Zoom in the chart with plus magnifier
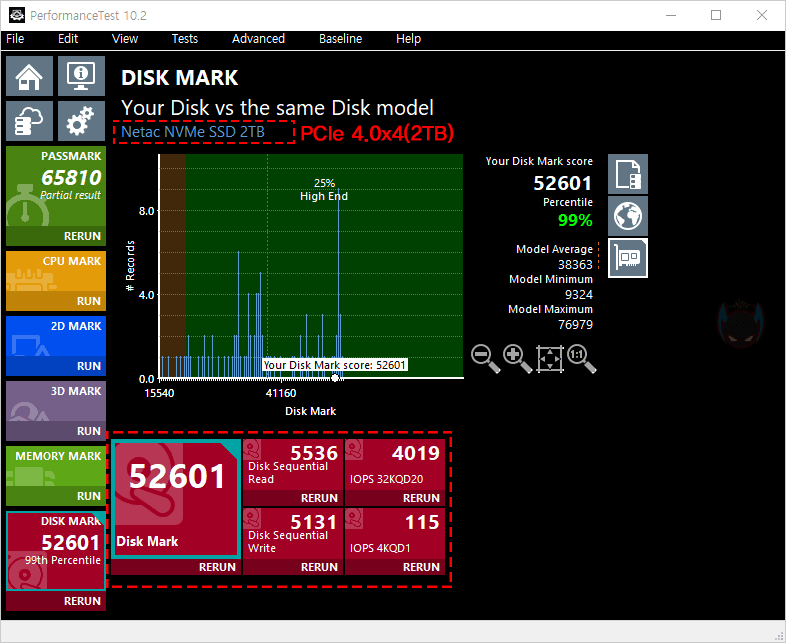Screen dimensions: 786x643 tap(517, 359)
